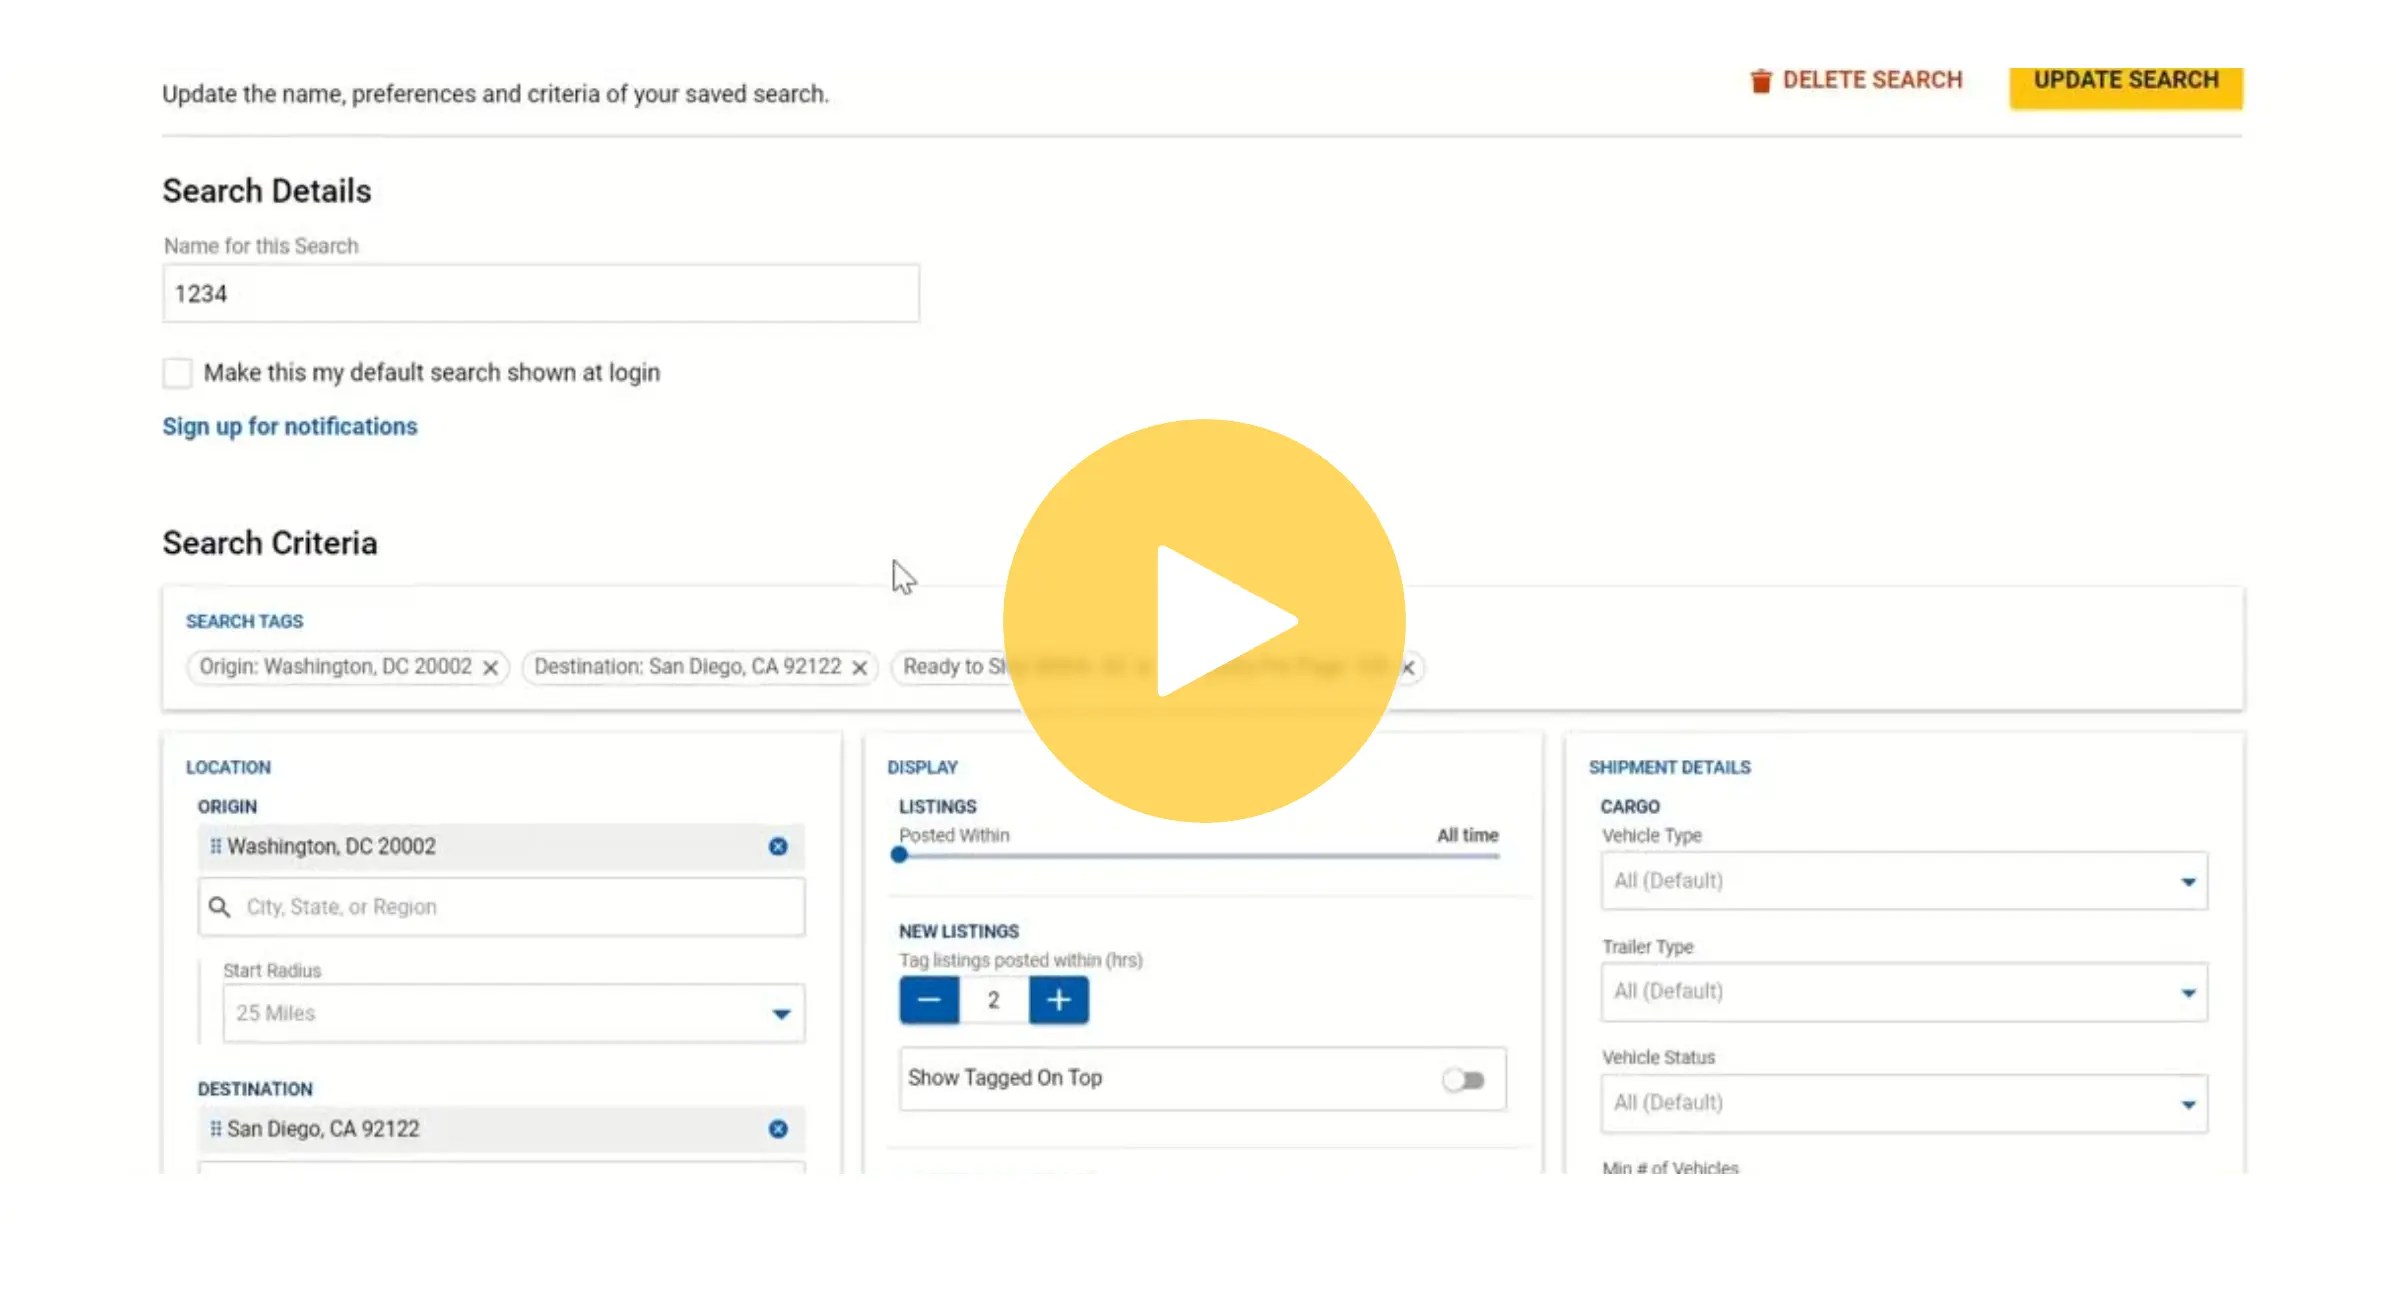Drag the Posted Within listings slider

click(899, 858)
